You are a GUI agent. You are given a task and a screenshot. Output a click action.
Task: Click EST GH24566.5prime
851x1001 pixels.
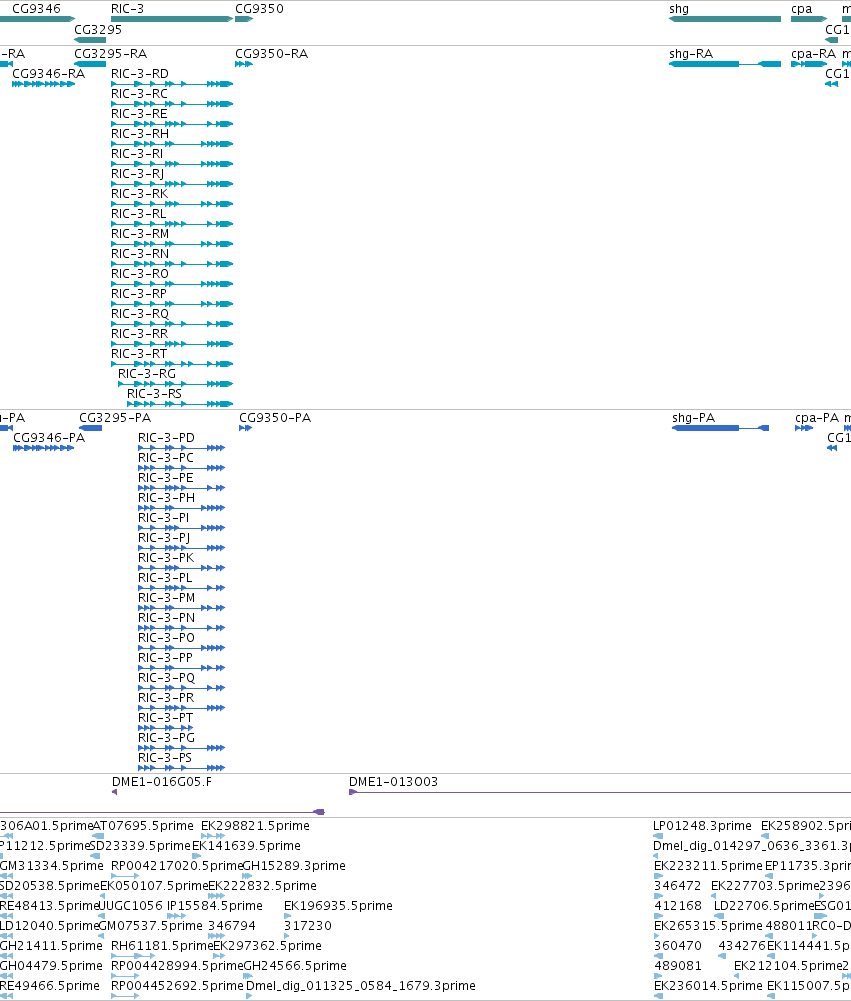[248, 975]
